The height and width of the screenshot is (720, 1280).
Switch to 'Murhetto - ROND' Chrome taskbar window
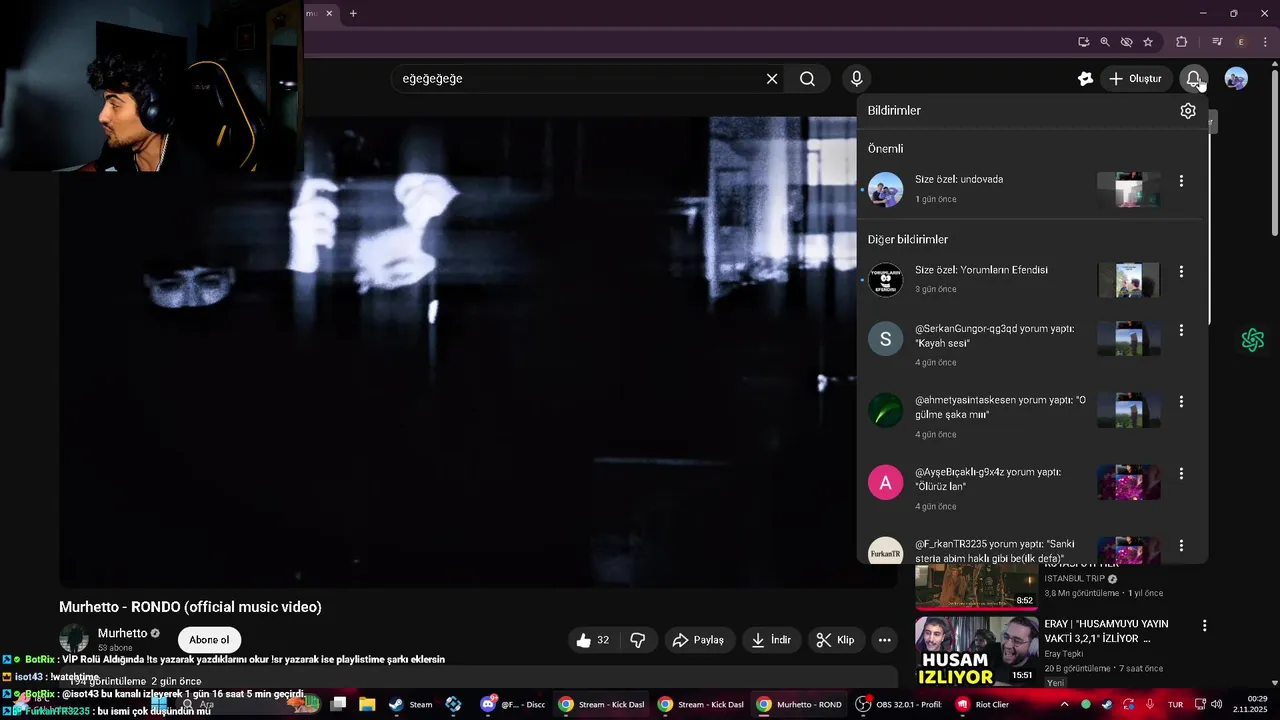800,704
